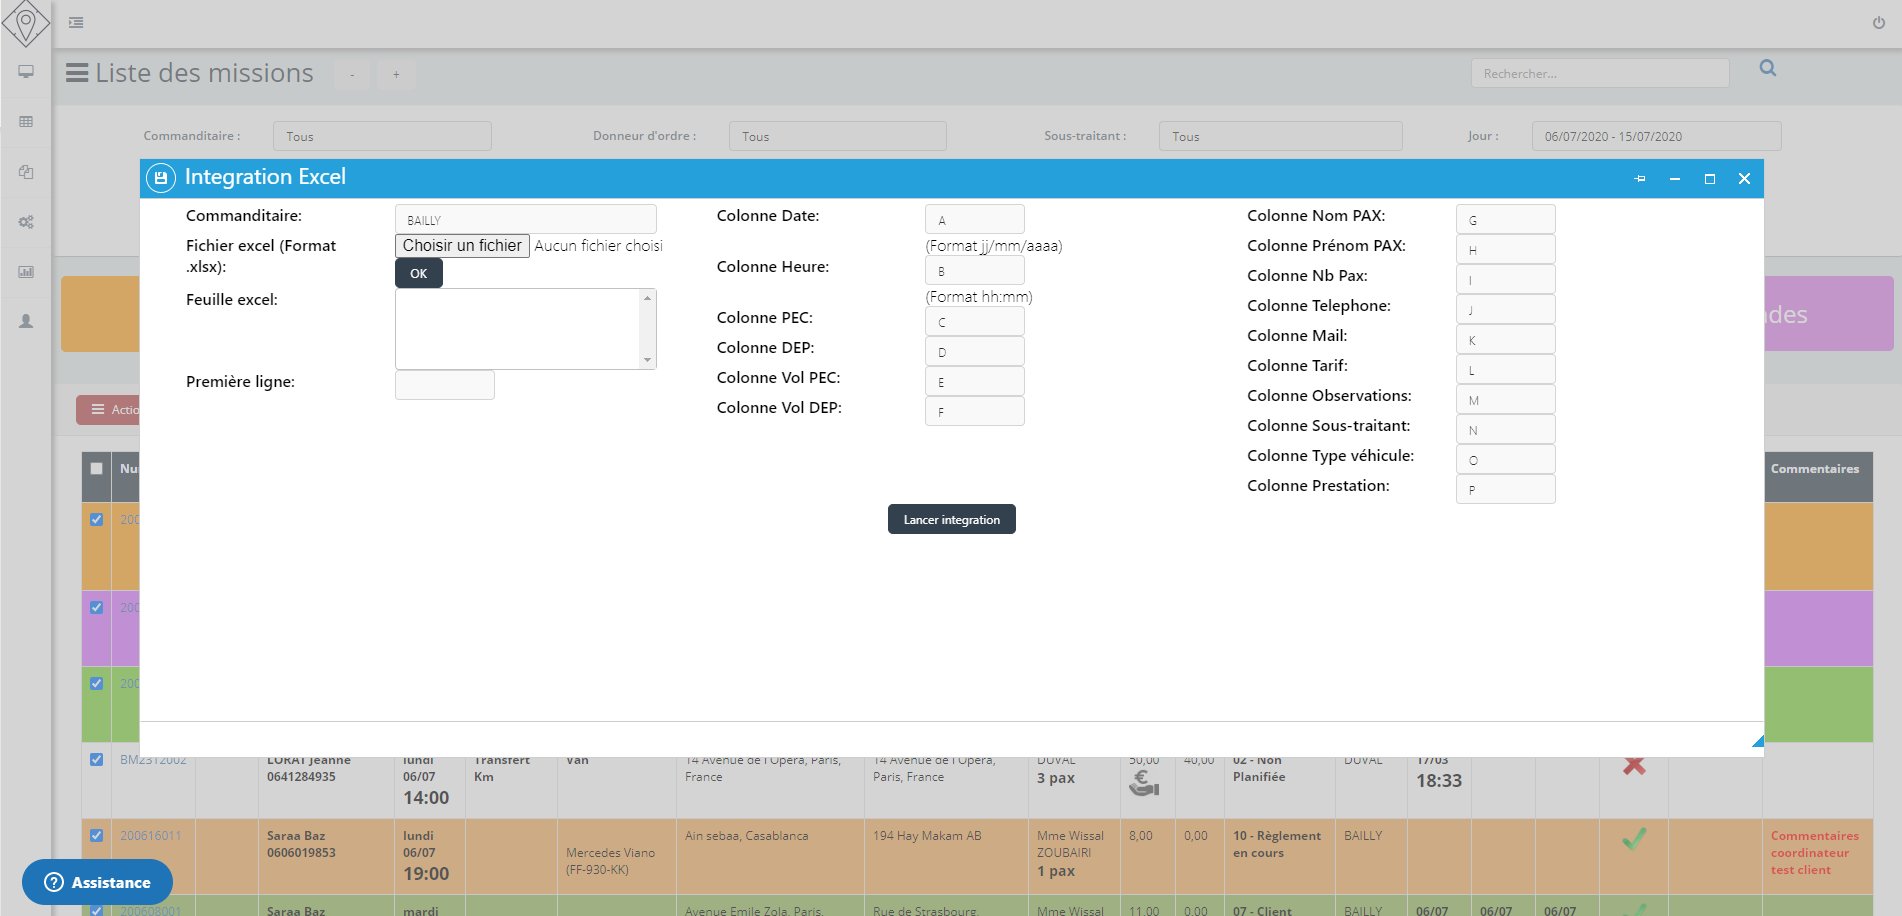Open the table grid sidebar icon

(x=26, y=122)
